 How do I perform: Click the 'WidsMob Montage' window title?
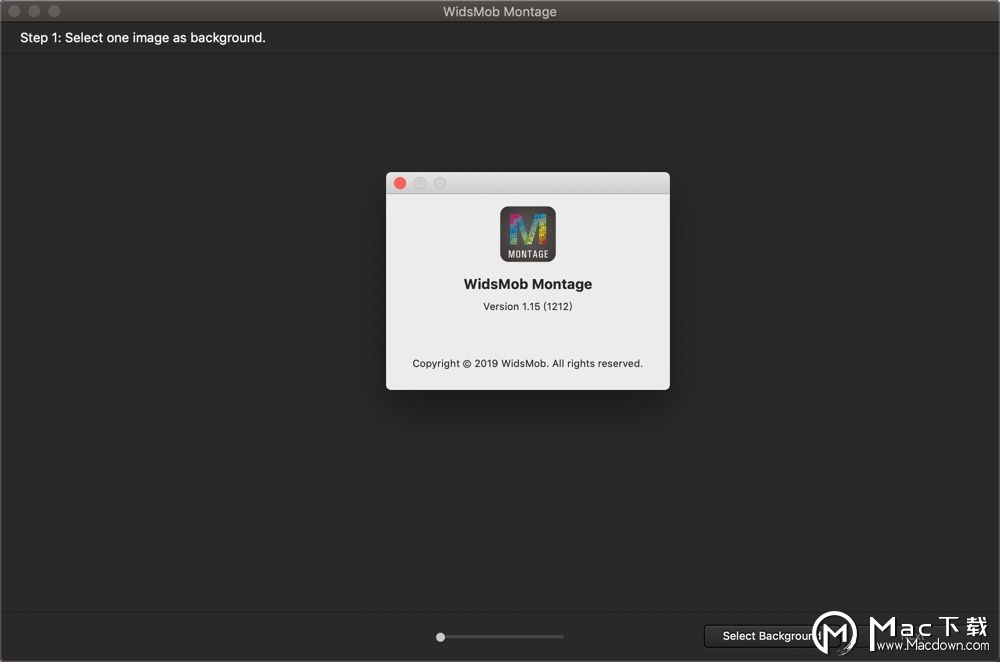click(x=500, y=11)
